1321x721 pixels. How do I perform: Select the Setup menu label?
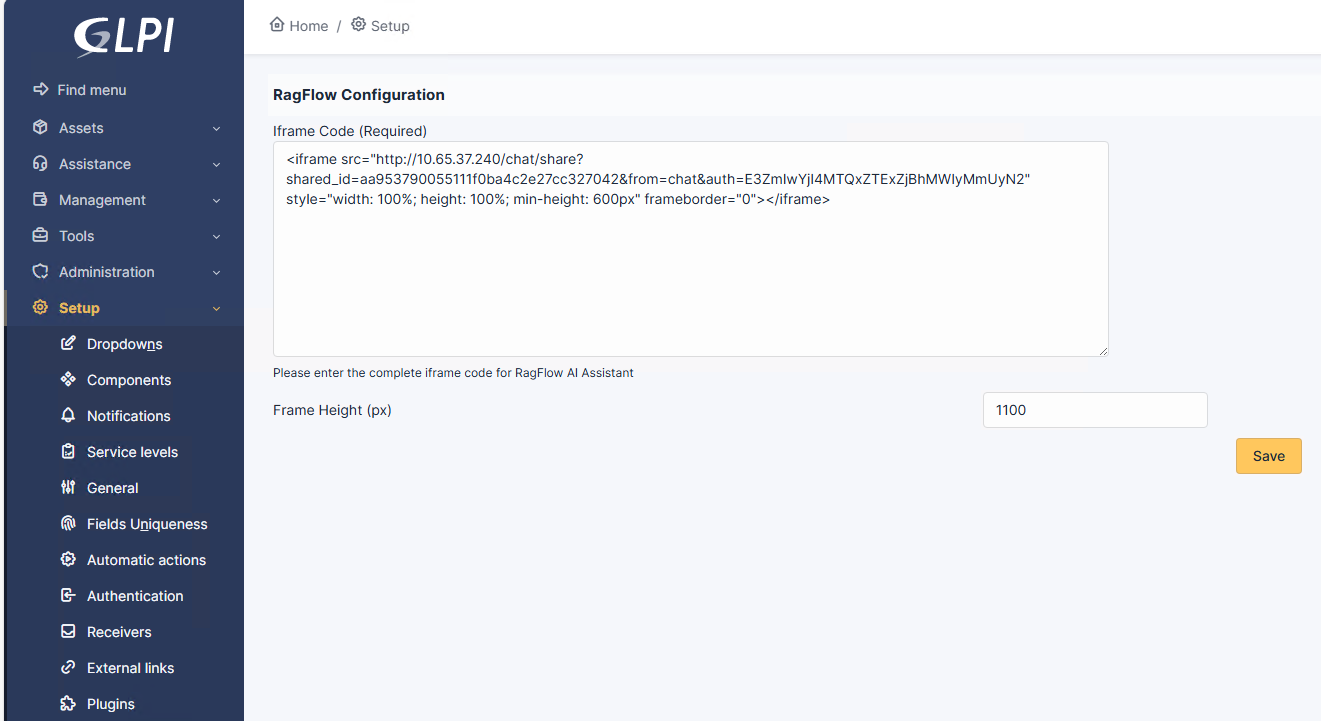click(x=79, y=308)
